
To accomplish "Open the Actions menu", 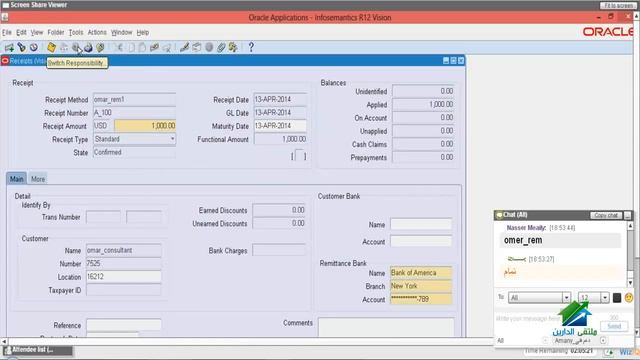I will point(97,32).
